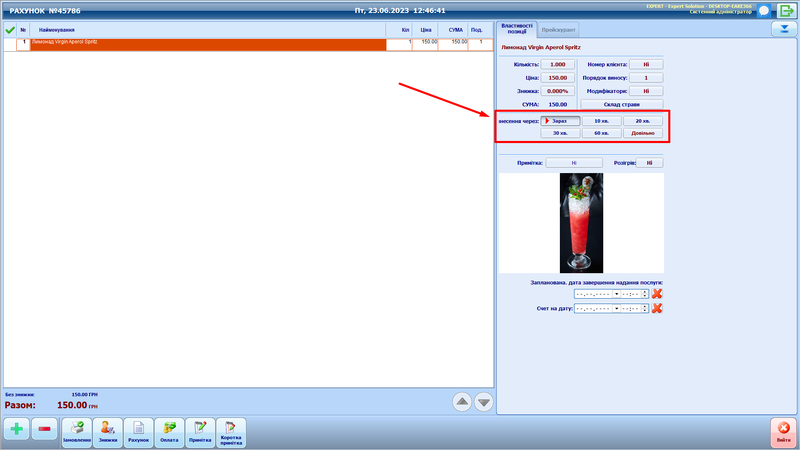Image resolution: width=800 pixels, height=450 pixels.
Task: Open Замовлення with the printer icon
Action: [x=77, y=431]
